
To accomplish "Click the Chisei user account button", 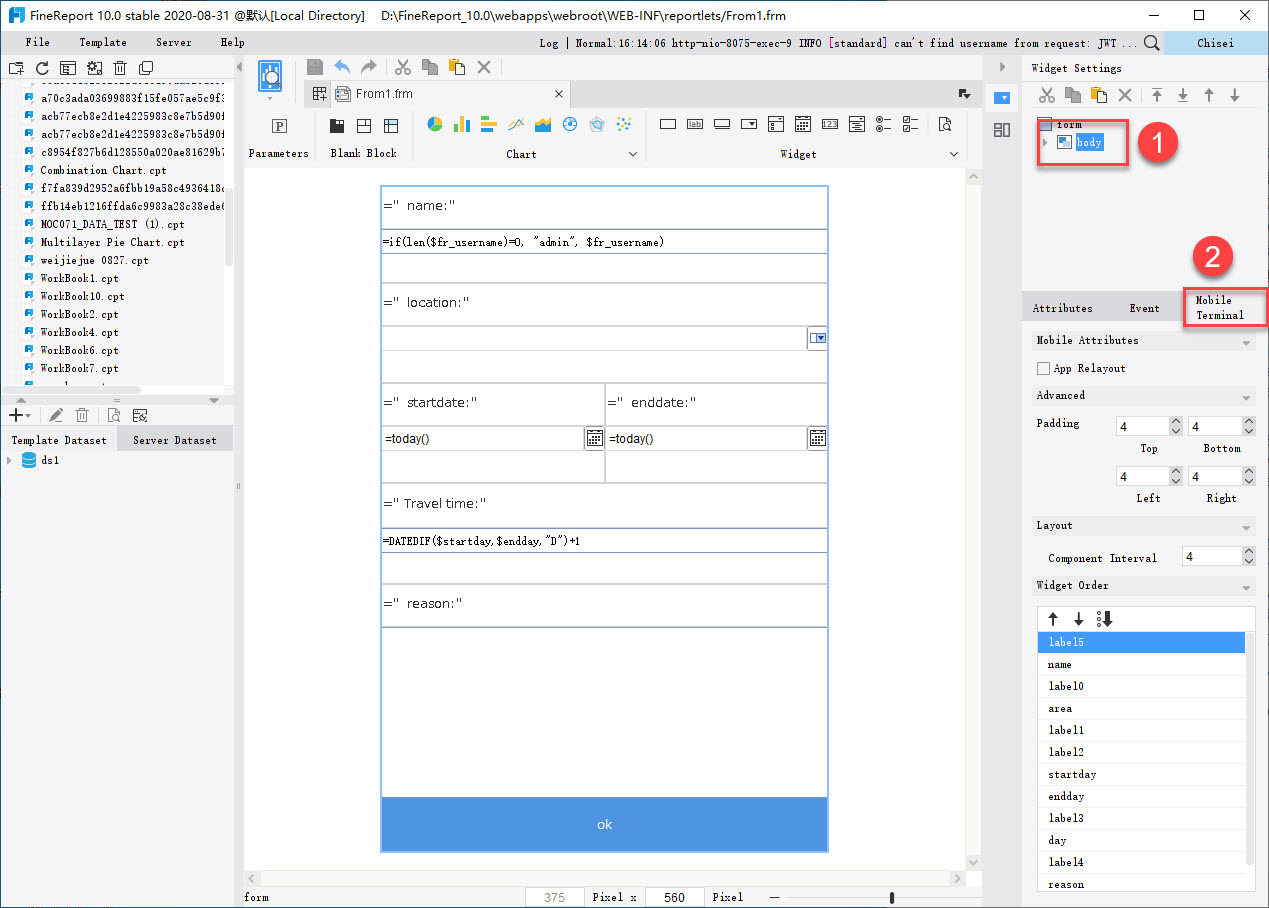I will click(1215, 43).
